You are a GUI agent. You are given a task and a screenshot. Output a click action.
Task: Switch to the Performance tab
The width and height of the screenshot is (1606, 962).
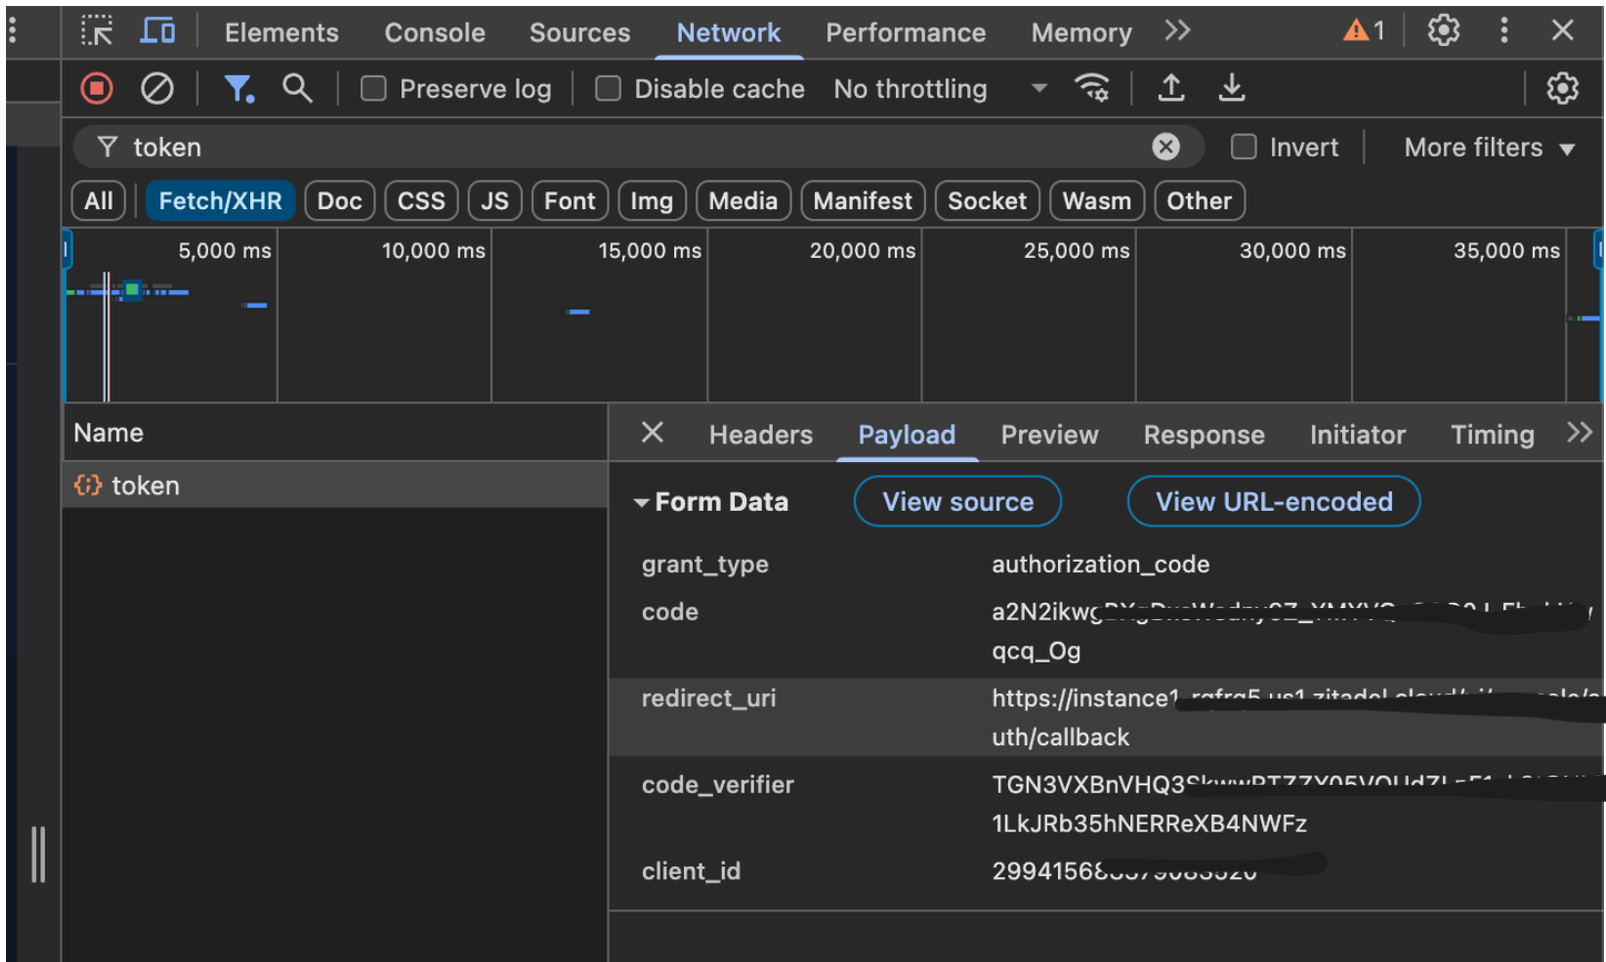pyautogui.click(x=906, y=32)
